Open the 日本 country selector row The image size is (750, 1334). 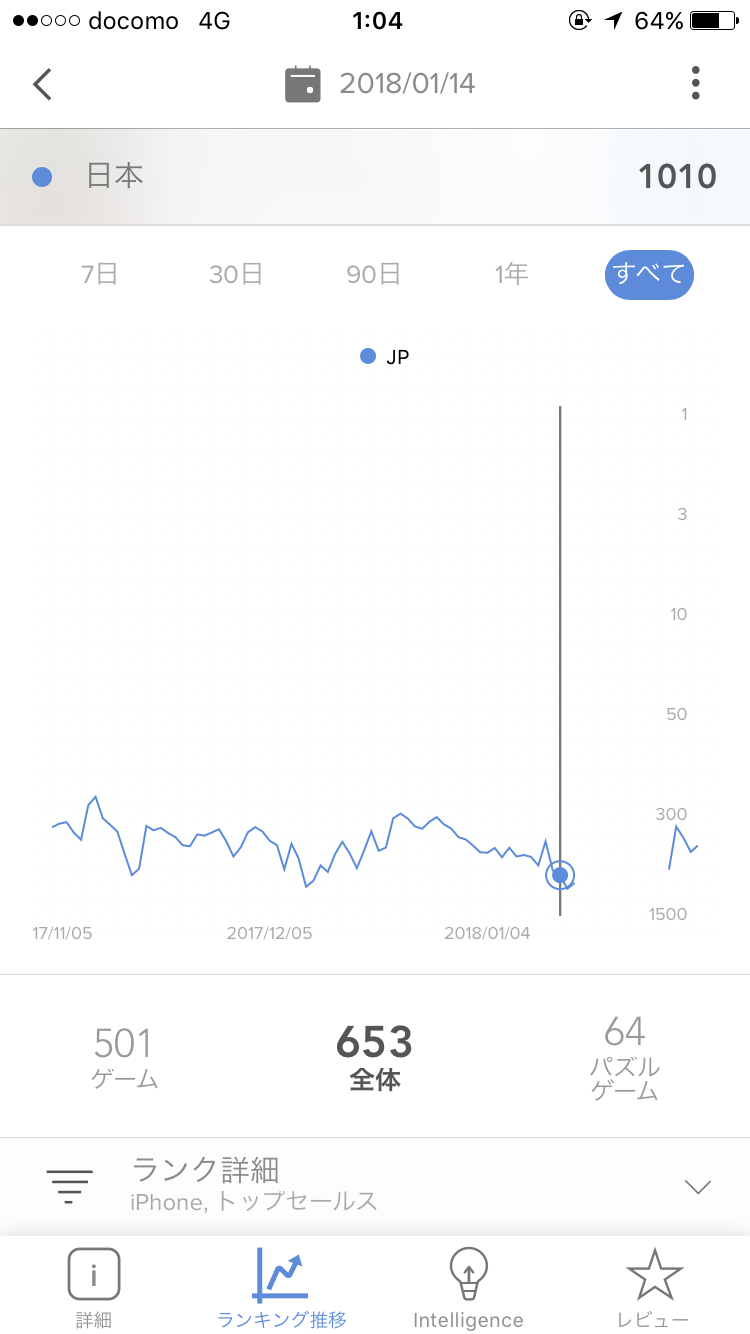click(x=375, y=177)
